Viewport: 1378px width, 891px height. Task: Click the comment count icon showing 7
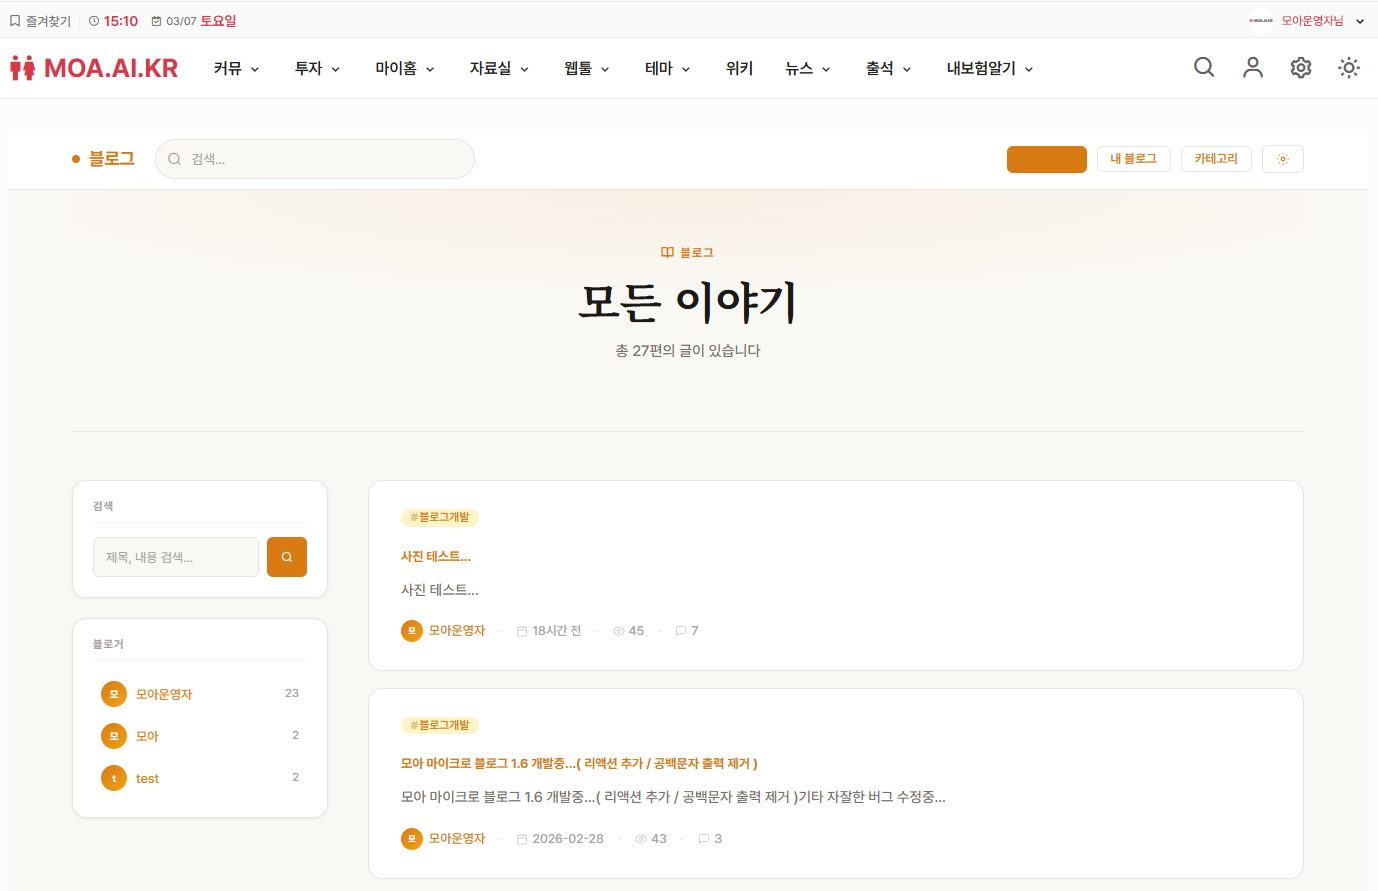681,631
